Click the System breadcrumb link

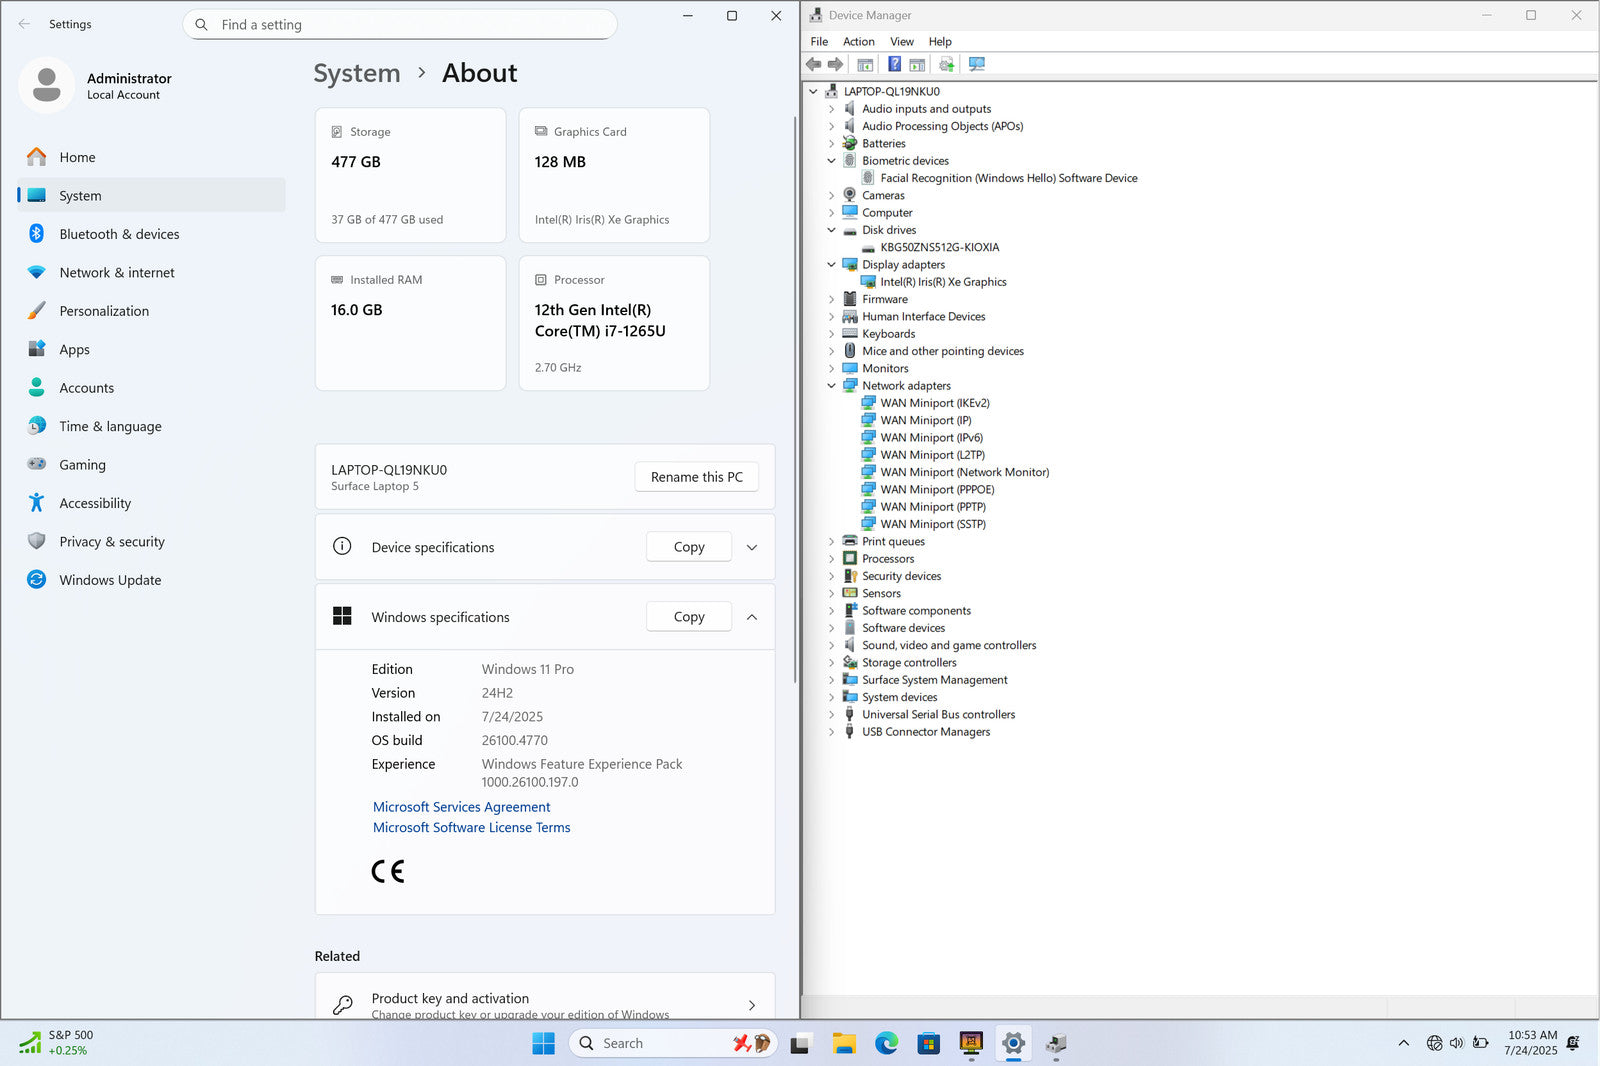pos(357,73)
